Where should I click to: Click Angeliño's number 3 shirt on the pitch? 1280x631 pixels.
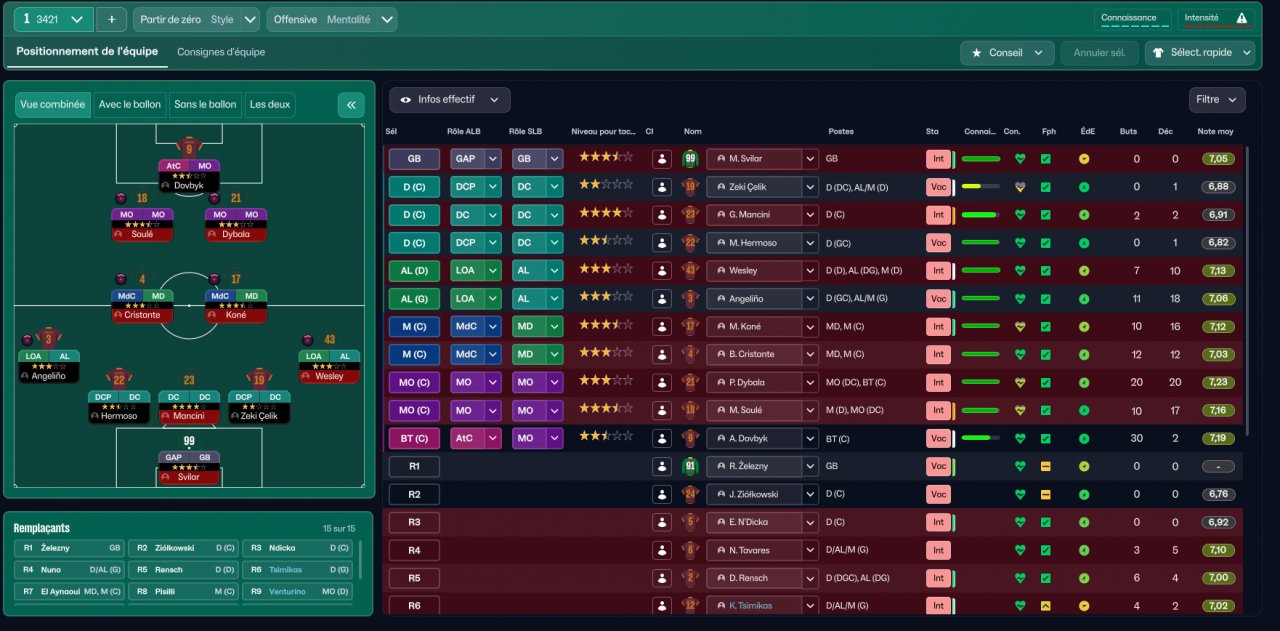click(49, 338)
